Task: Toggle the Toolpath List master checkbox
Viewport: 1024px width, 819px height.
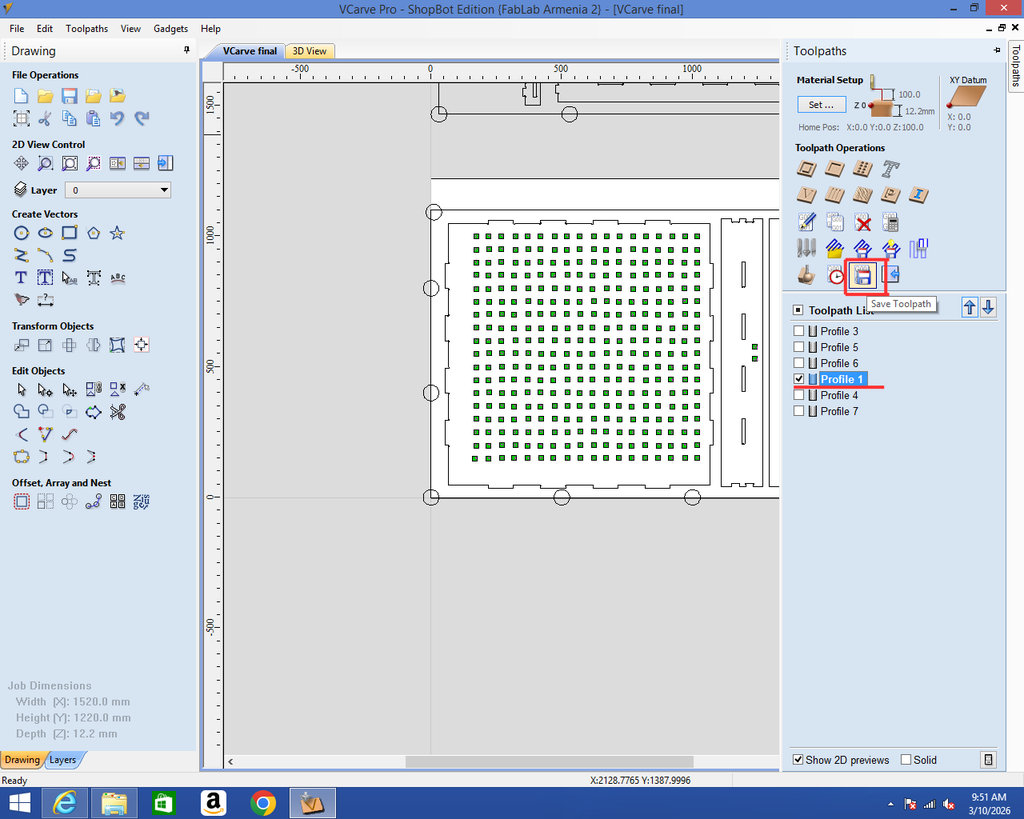Action: point(797,310)
